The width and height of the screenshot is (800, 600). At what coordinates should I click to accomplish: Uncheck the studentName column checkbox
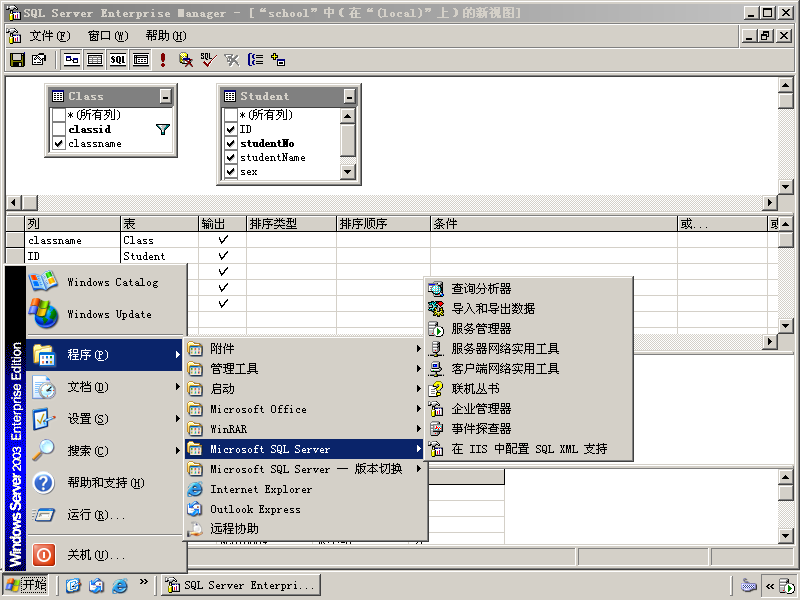(231, 158)
